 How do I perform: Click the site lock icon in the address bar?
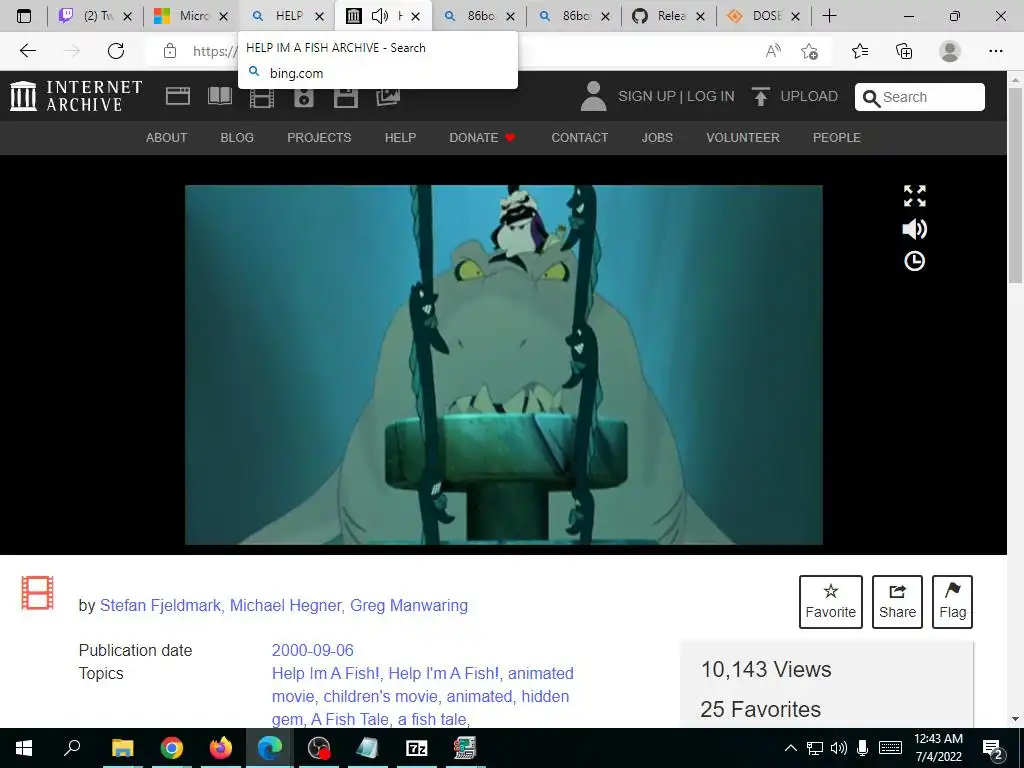(170, 51)
